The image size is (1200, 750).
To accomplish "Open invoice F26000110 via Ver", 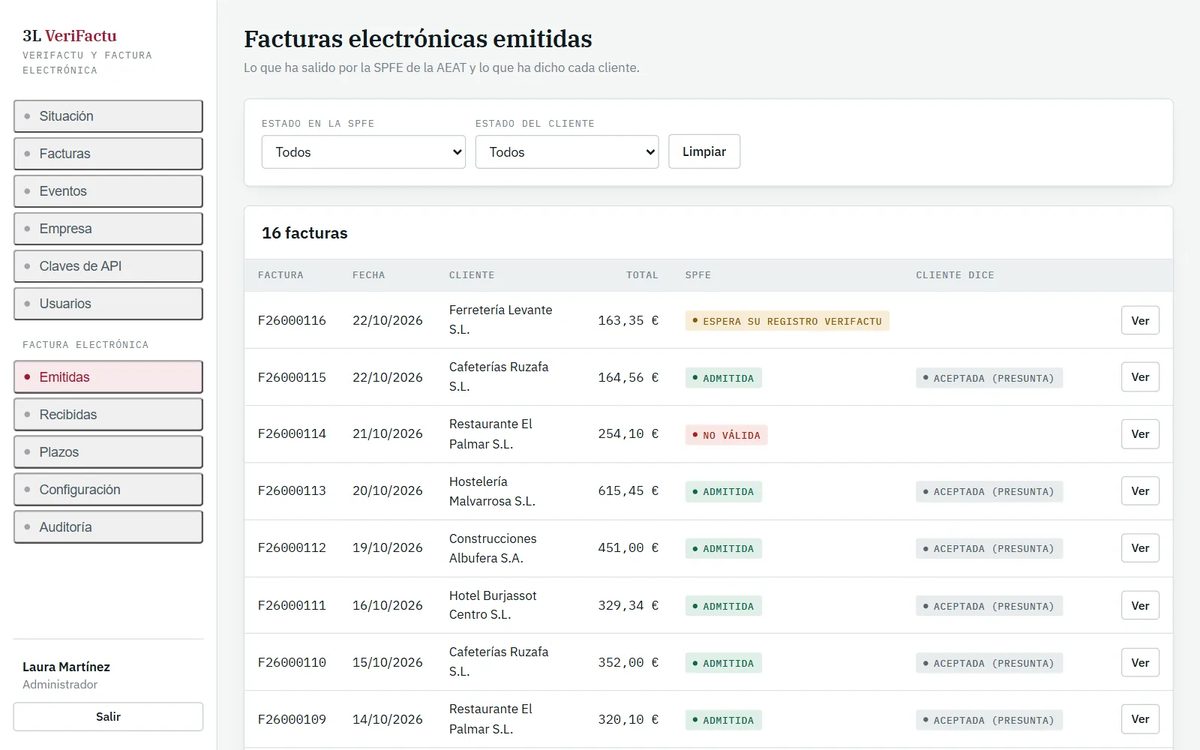I will (1140, 662).
